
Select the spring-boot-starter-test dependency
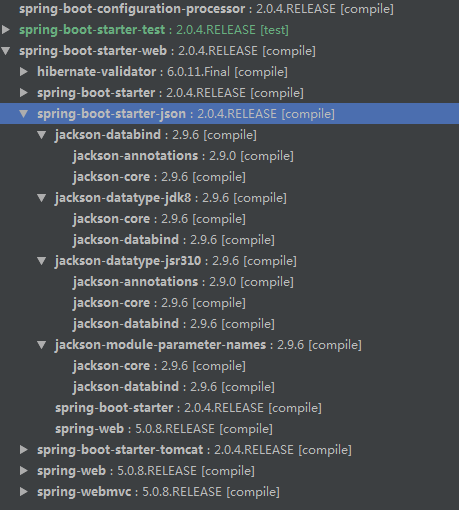[154, 30]
